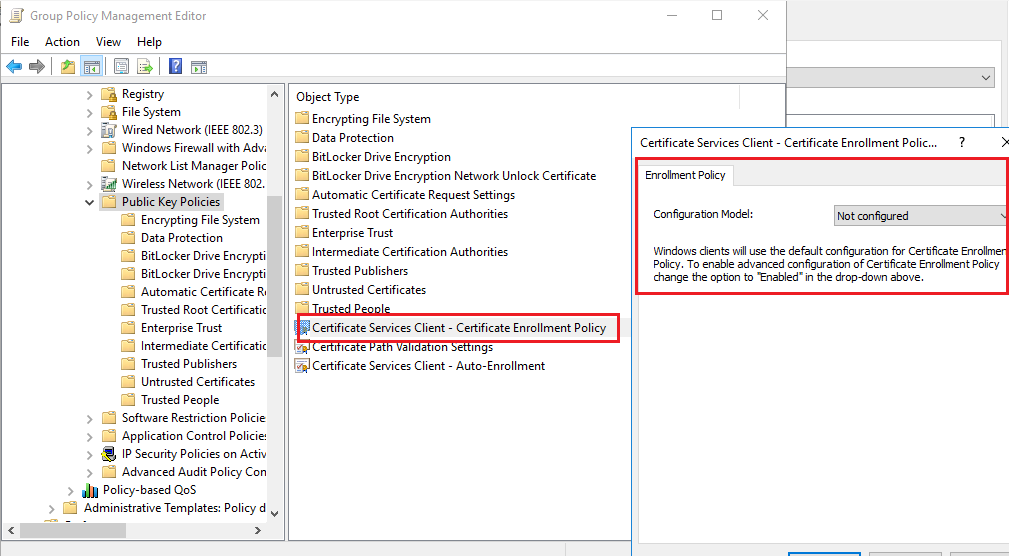
Task: Click Wireless Network (IEEE 802. tree icon
Action: point(109,184)
